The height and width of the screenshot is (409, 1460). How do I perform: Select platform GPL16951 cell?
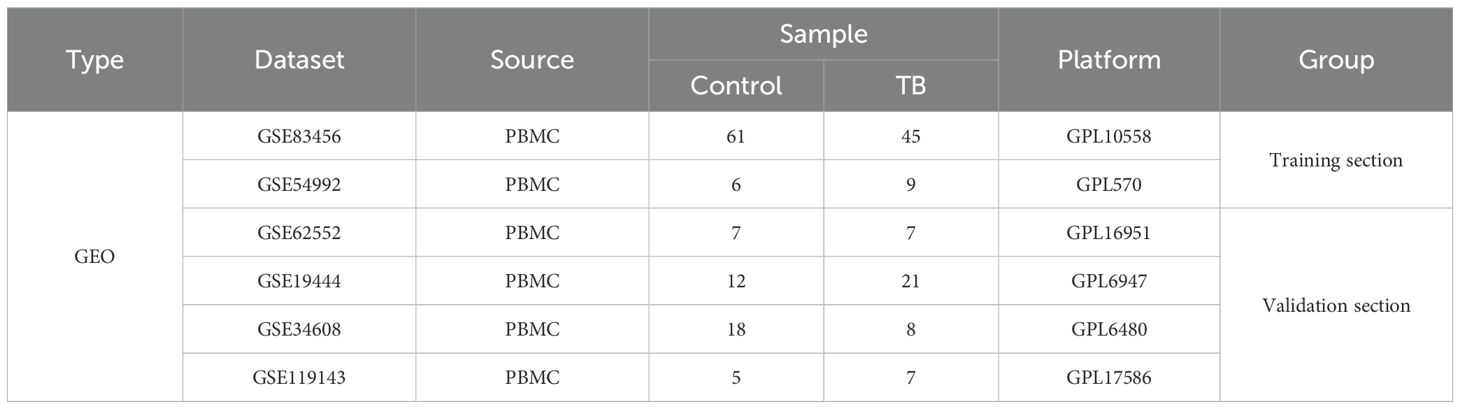1109,233
